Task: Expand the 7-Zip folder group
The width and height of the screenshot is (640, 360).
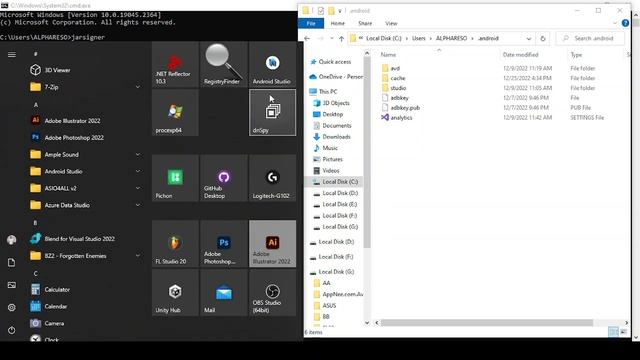Action: tap(86, 87)
